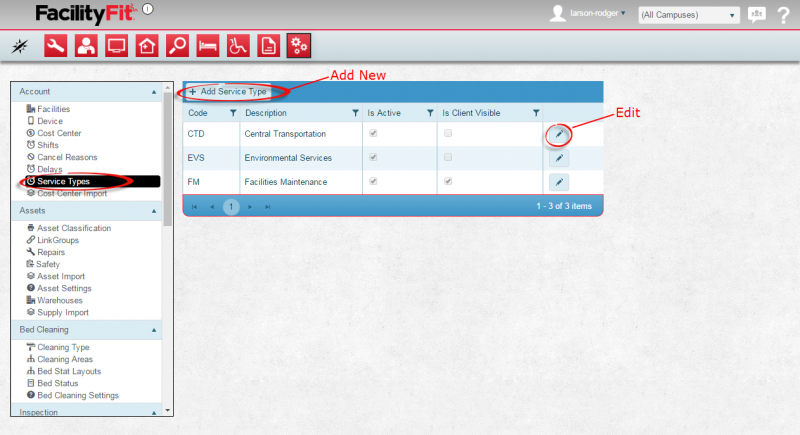Select Service Types item
Screen dimensions: 800x435
92,182
